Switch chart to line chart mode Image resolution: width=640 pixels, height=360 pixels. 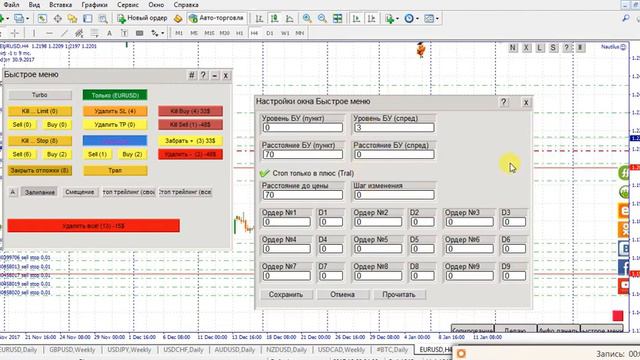pos(289,18)
